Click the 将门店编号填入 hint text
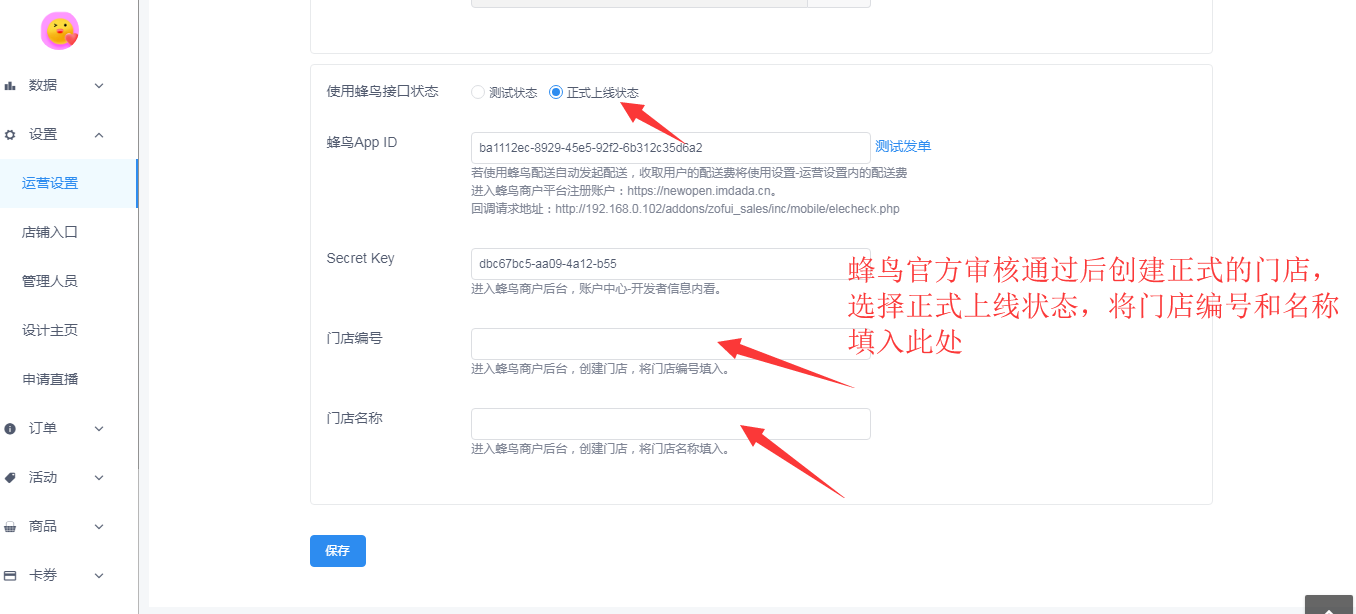Image resolution: width=1356 pixels, height=614 pixels. click(x=600, y=369)
